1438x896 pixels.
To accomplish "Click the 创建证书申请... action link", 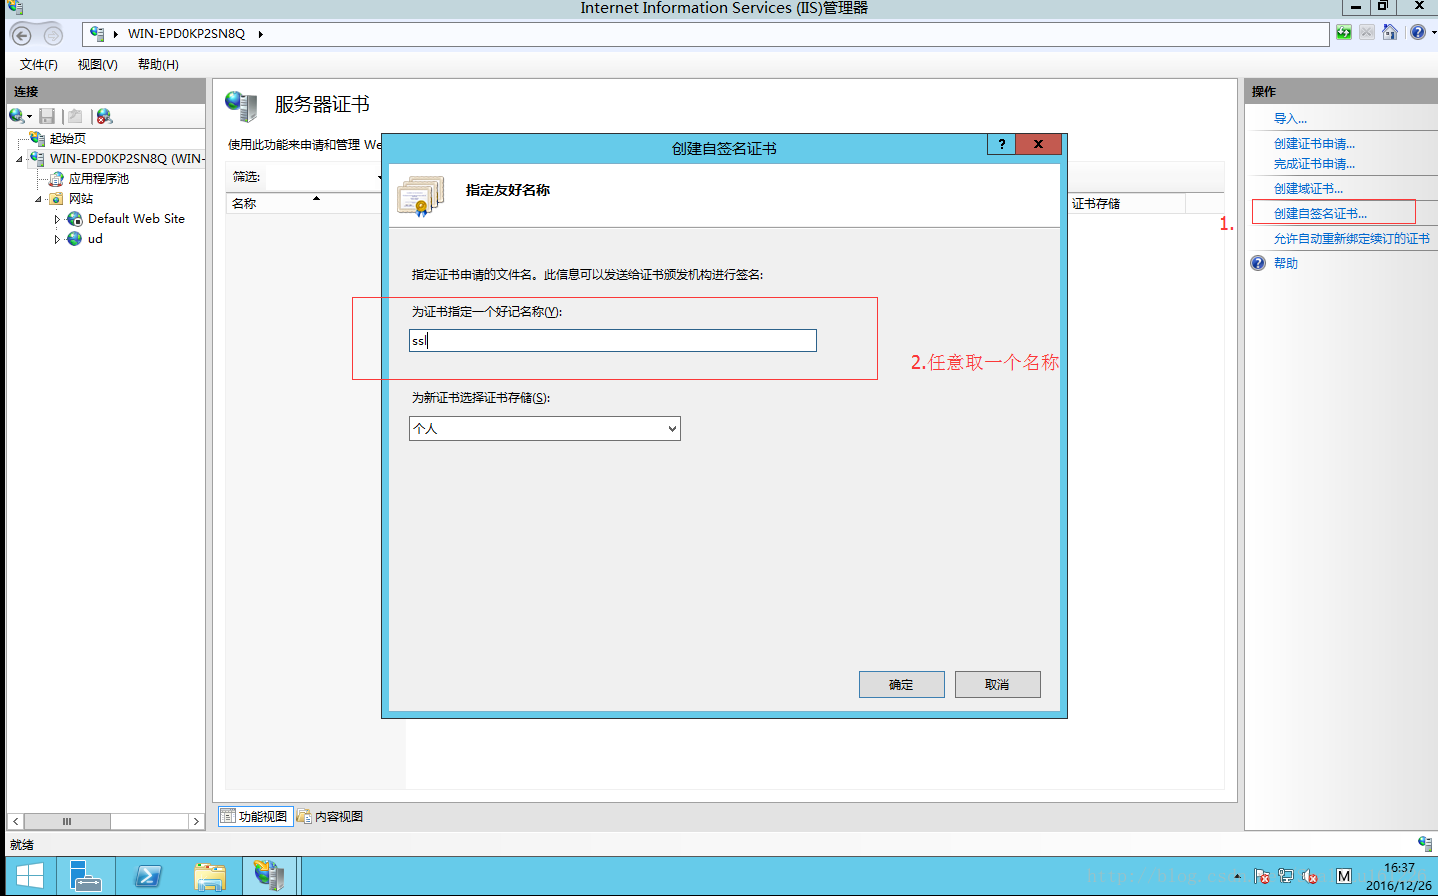I will click(1314, 144).
